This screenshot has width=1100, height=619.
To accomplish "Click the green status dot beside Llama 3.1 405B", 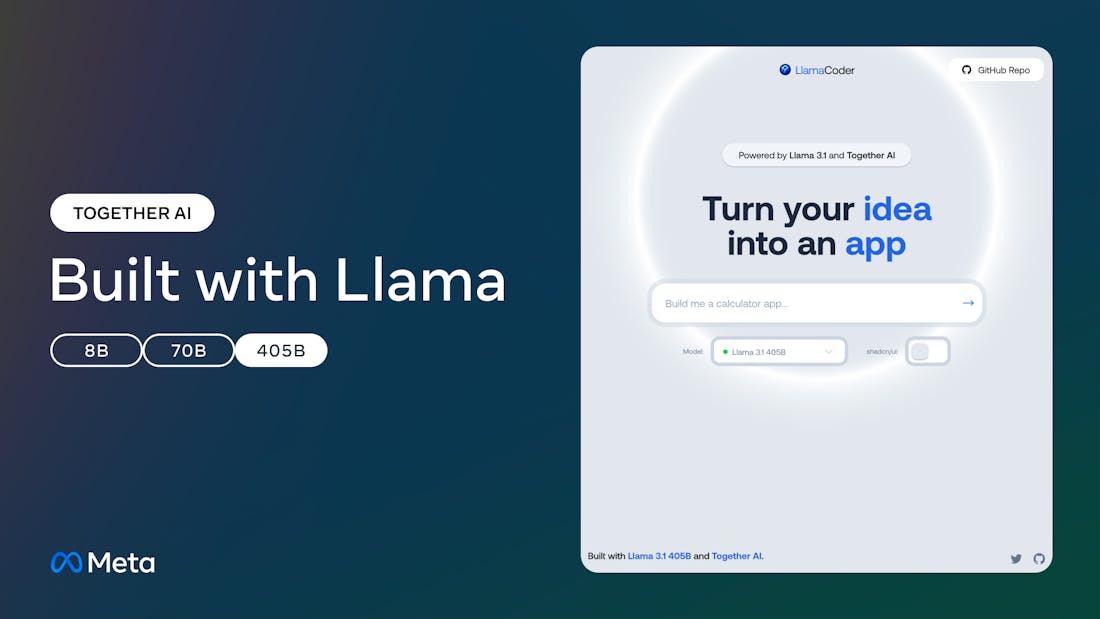I will tap(725, 352).
